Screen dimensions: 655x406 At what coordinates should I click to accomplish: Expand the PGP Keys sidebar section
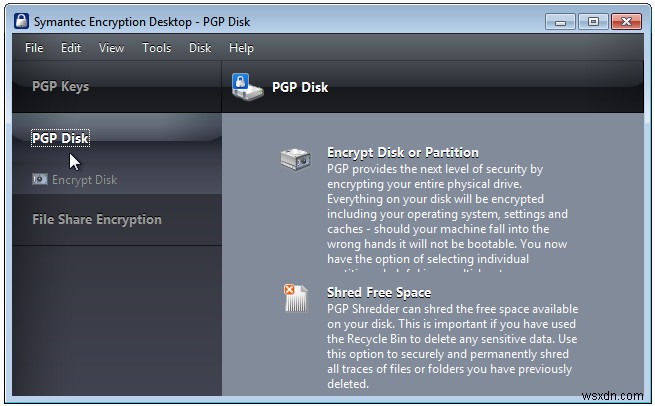(61, 87)
